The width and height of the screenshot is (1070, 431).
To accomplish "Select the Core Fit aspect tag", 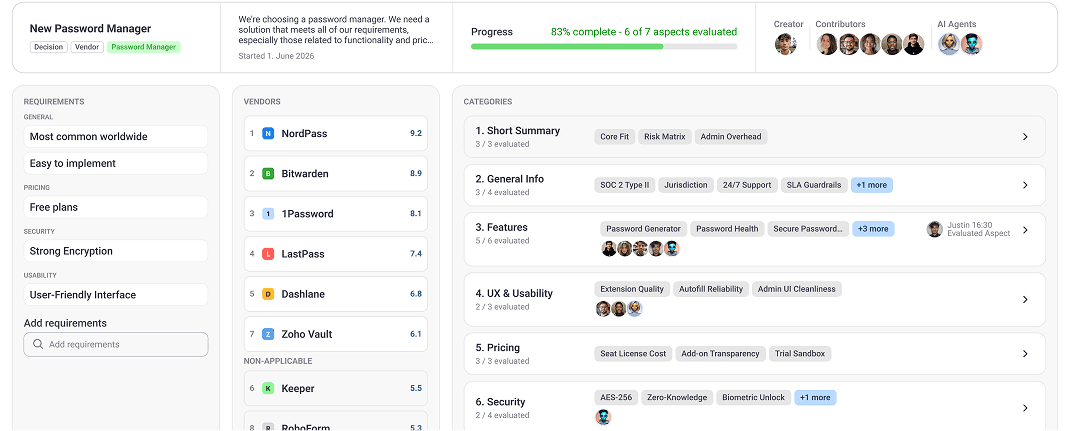I will (614, 136).
